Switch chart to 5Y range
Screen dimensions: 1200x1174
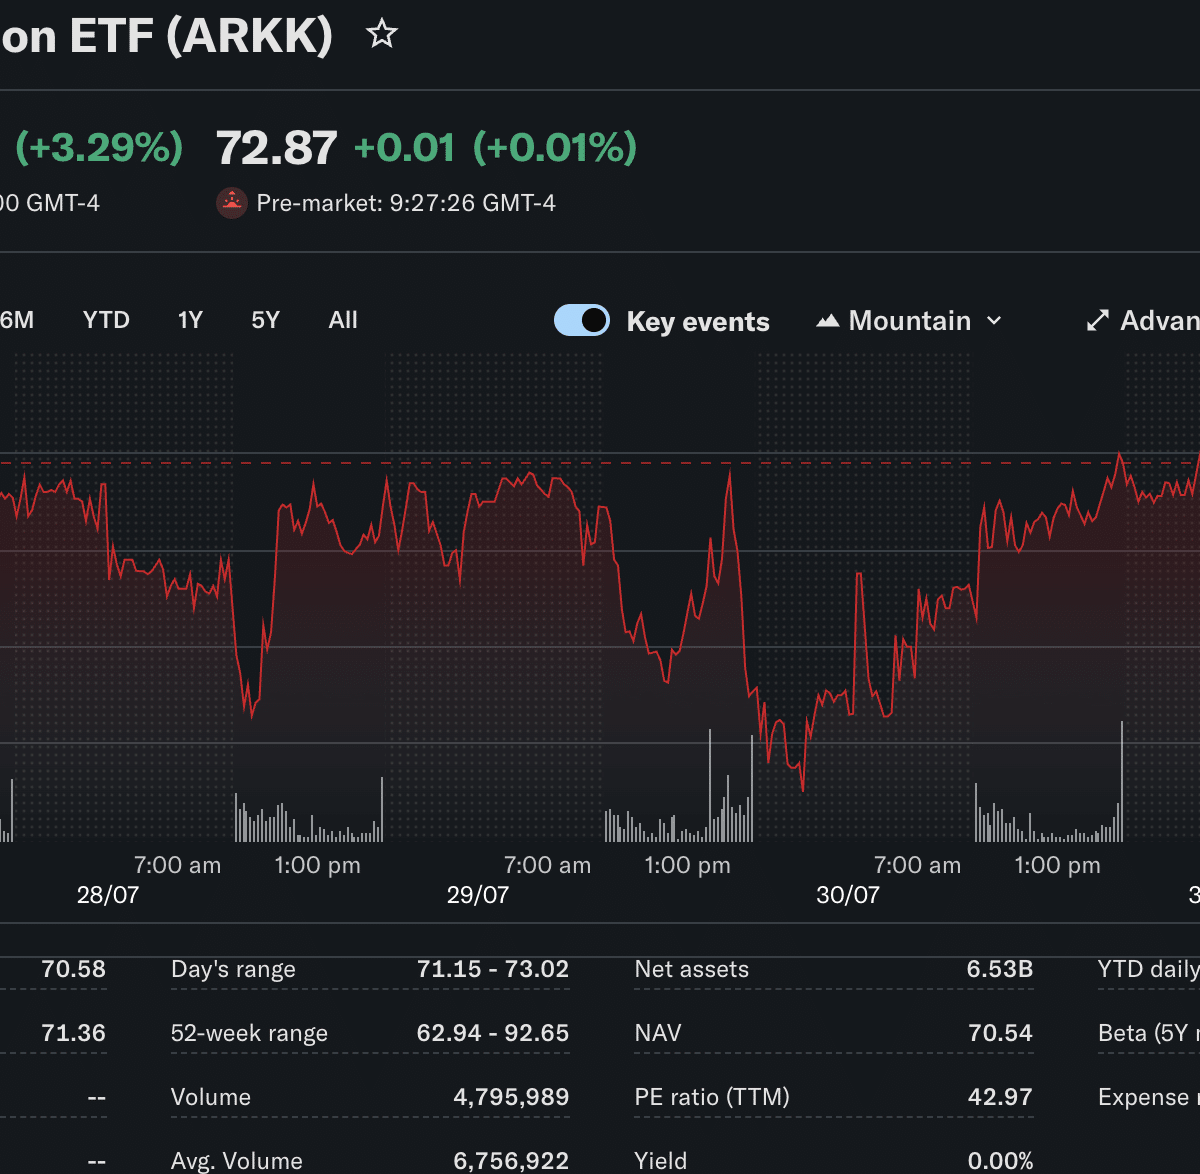click(265, 320)
